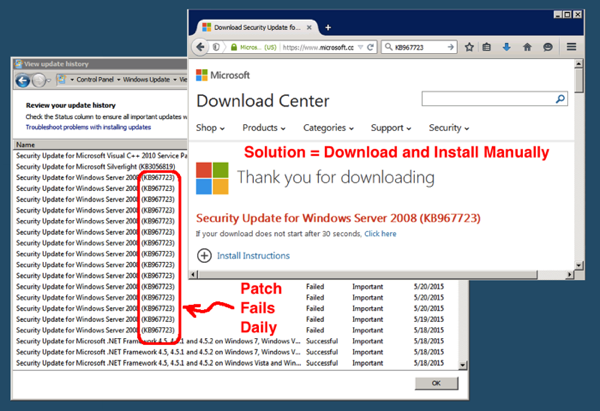Open the bookmarks list clipboard icon
Screen dimensions: 600x411
[x=486, y=47]
